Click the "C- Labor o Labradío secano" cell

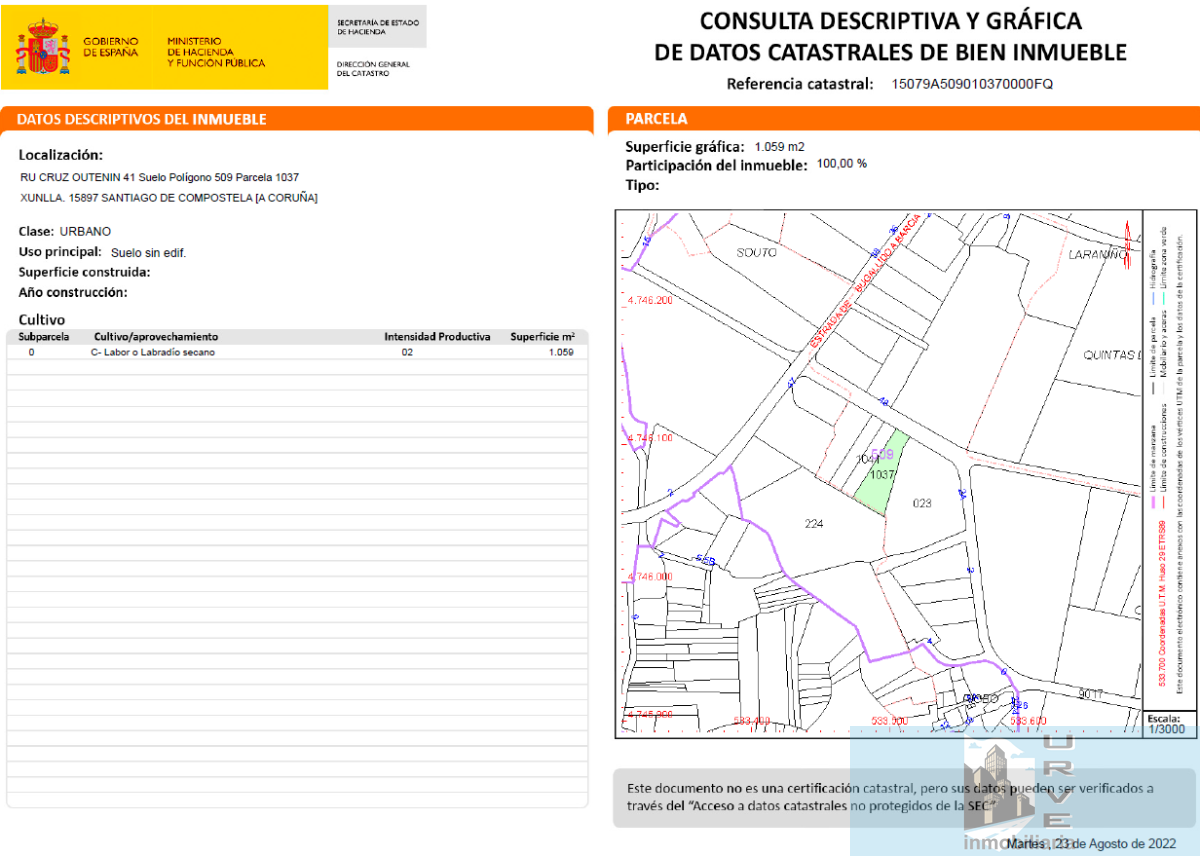153,352
